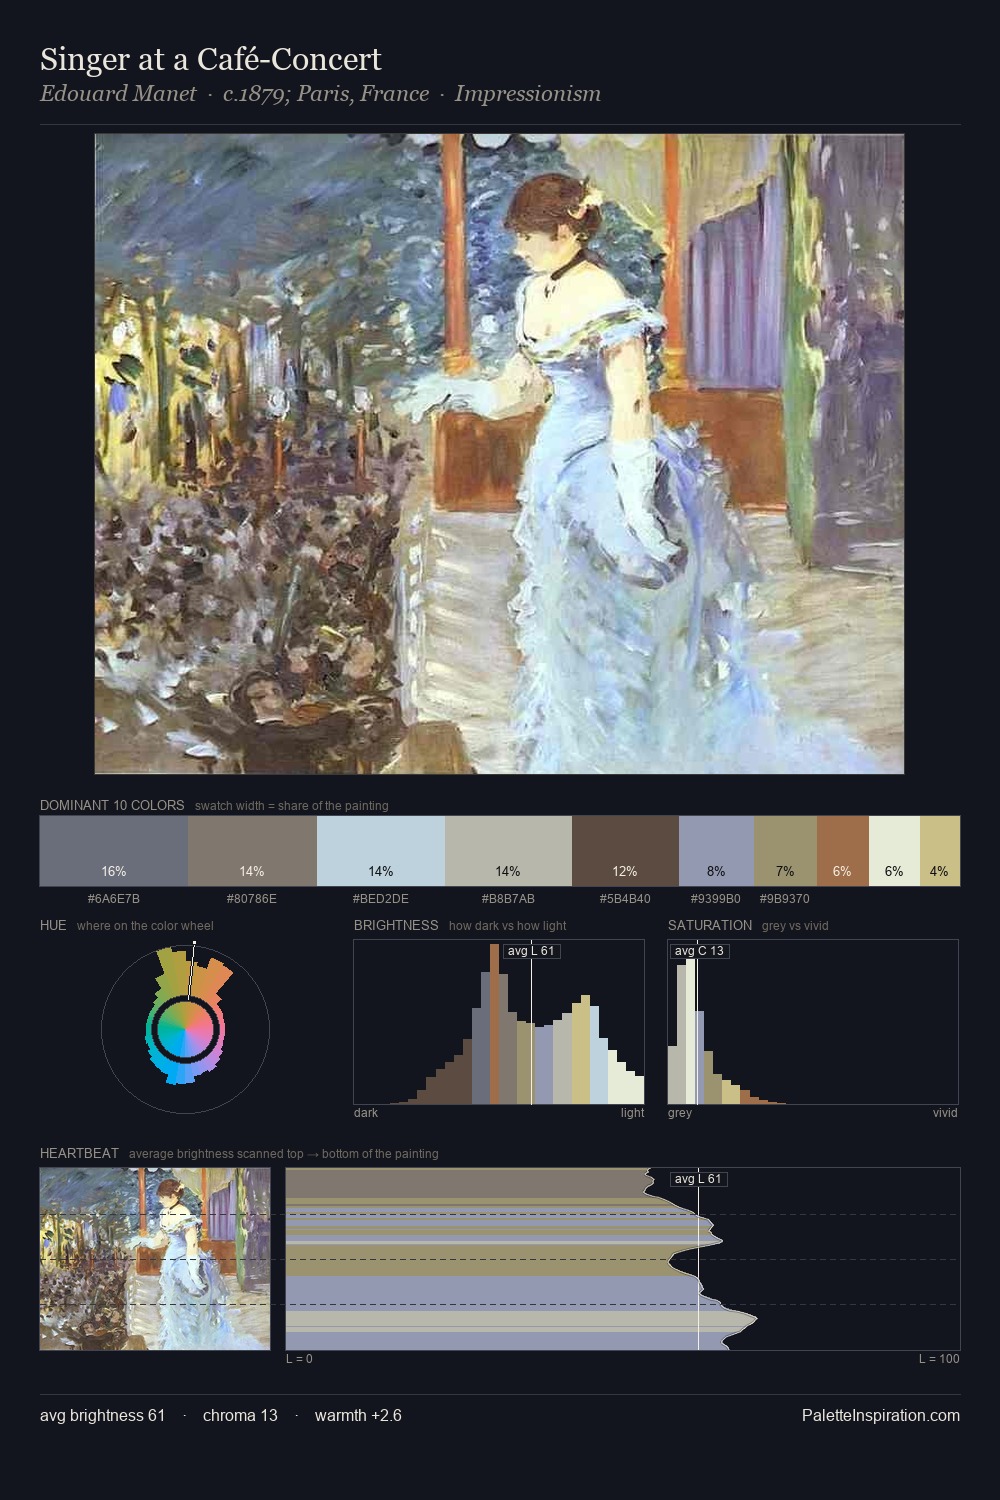This screenshot has width=1000, height=1500.
Task: Select the #B8B7AB light grey swatch
Action: (508, 851)
